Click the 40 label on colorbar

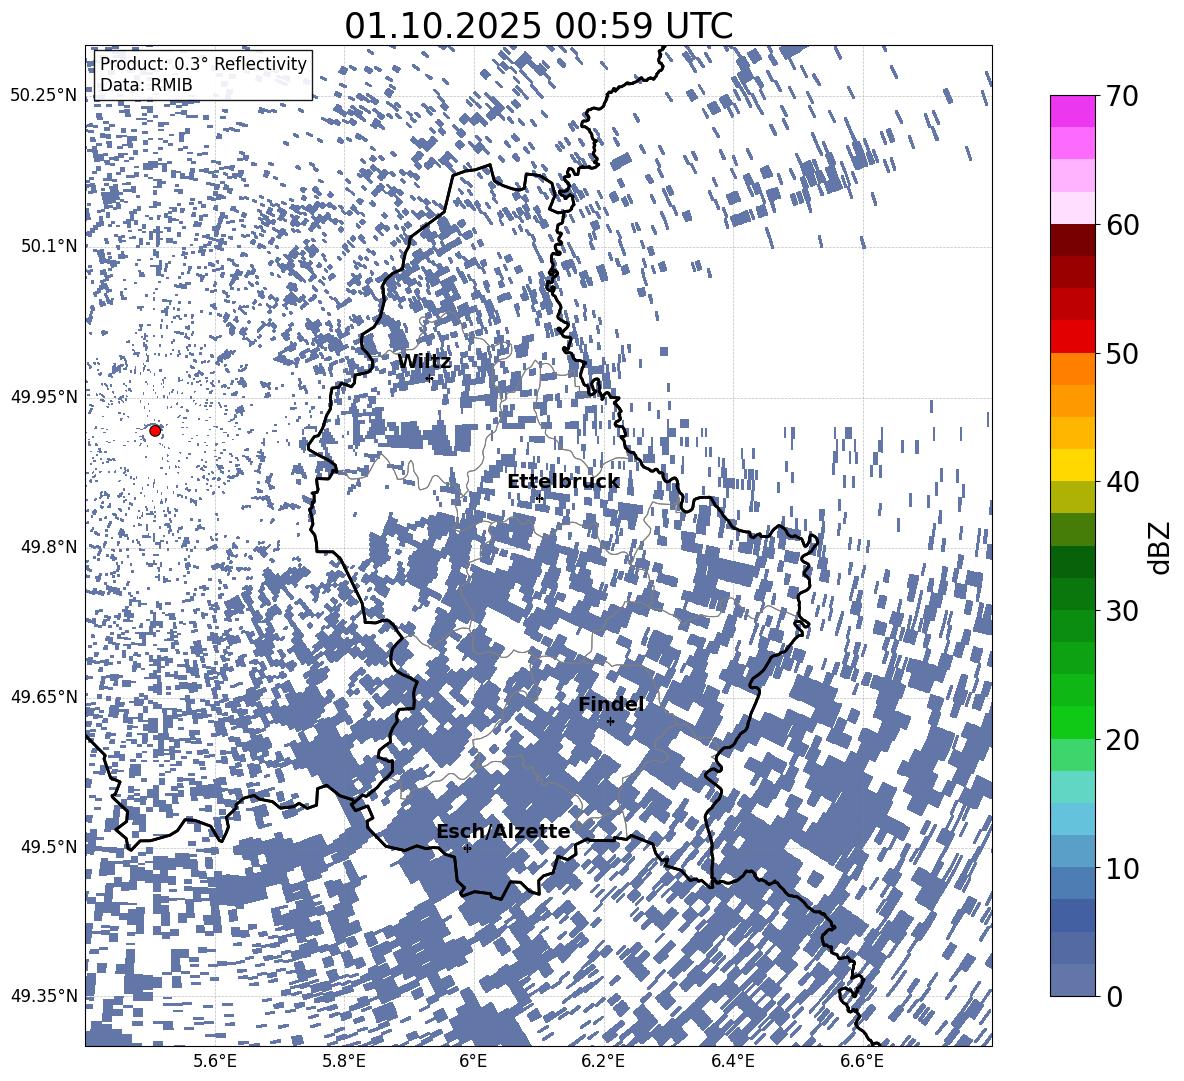(x=1123, y=482)
